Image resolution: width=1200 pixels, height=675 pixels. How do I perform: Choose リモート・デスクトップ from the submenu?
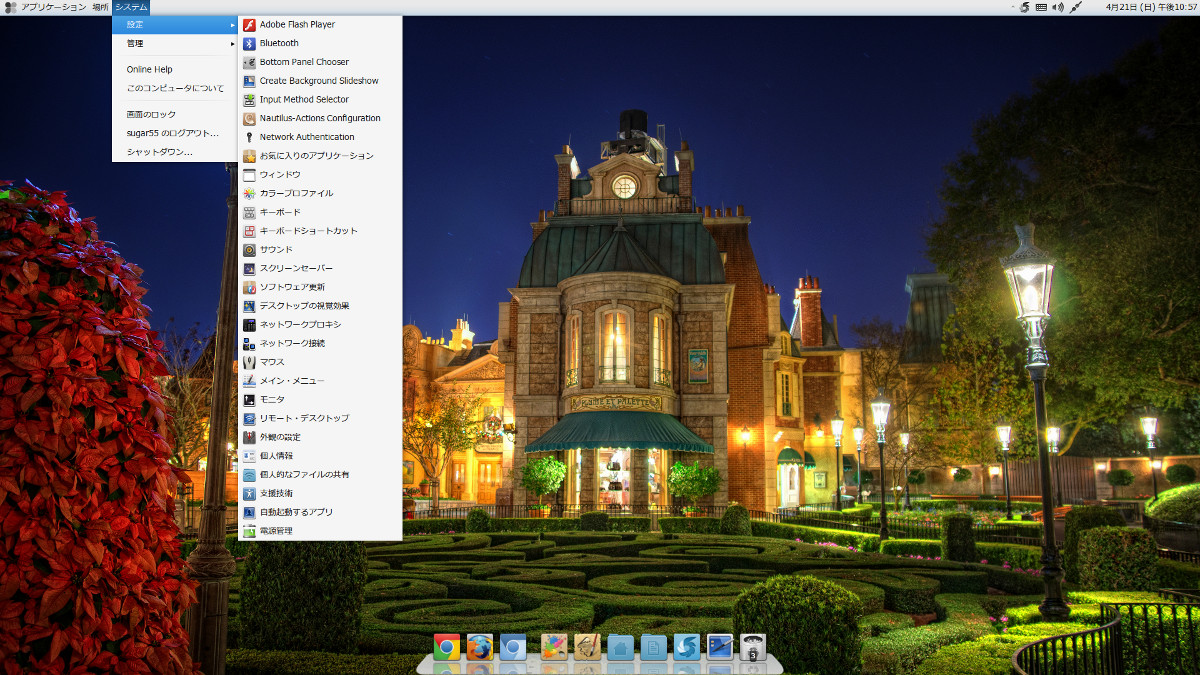pyautogui.click(x=320, y=418)
